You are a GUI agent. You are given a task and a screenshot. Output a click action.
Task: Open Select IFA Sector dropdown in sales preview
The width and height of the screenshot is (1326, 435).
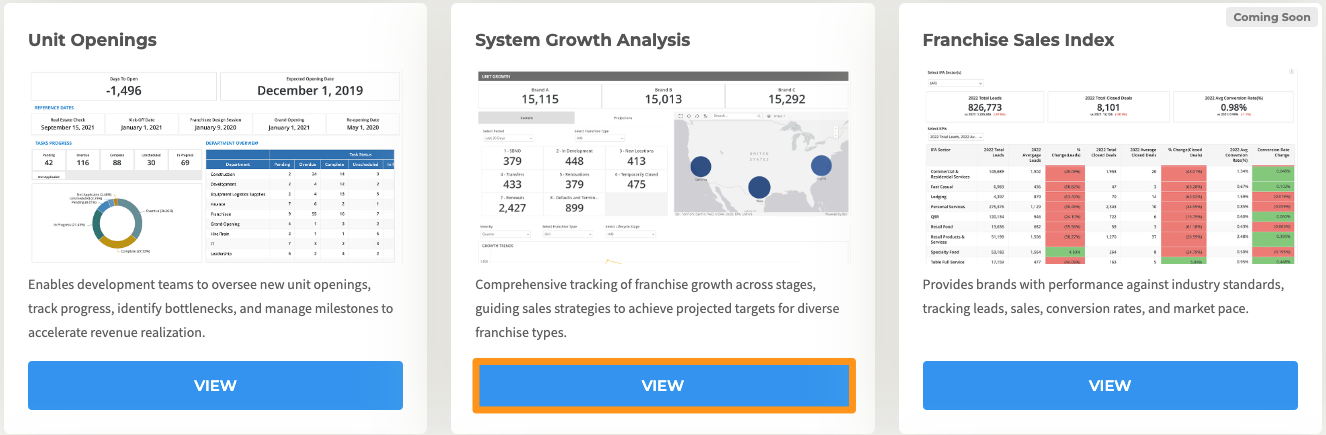click(957, 83)
